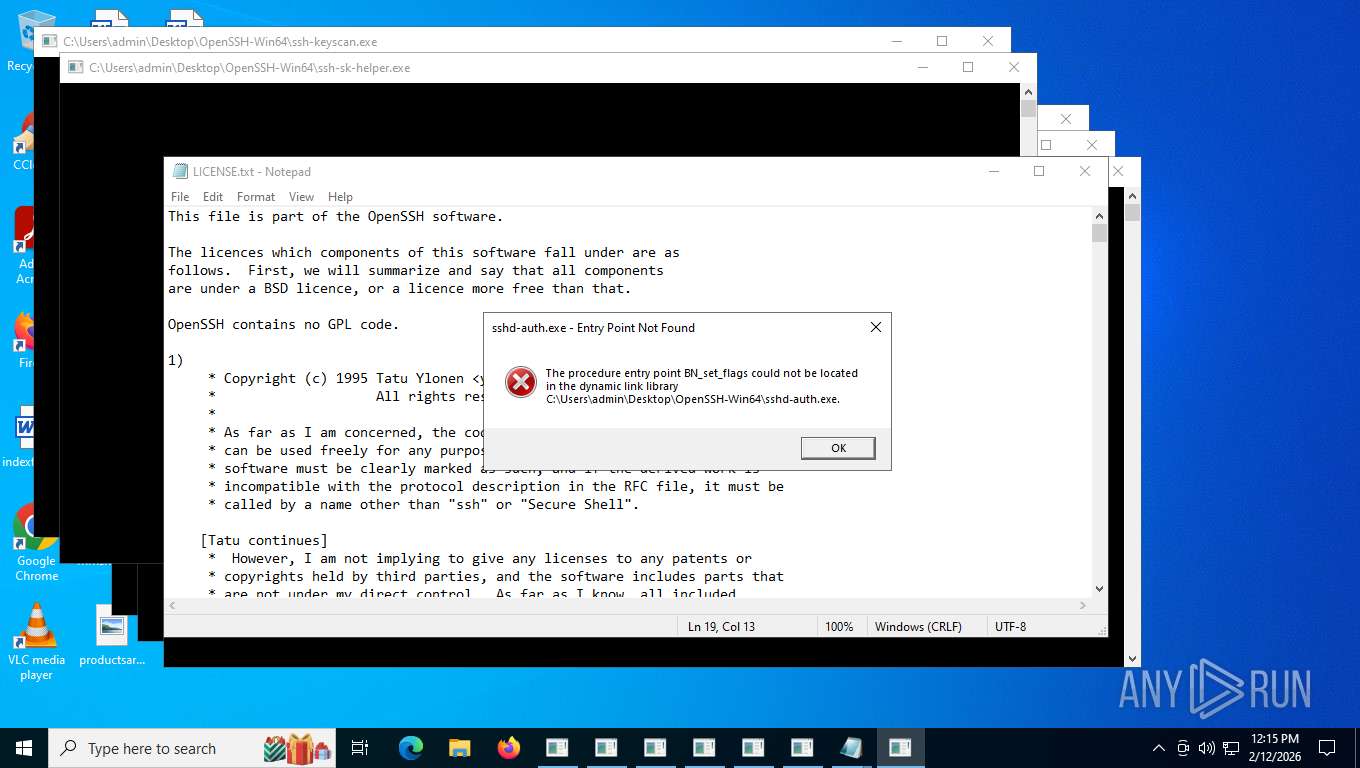This screenshot has height=768, width=1360.
Task: Maximize the LICENSE.txt Notepad window
Action: [x=1039, y=171]
